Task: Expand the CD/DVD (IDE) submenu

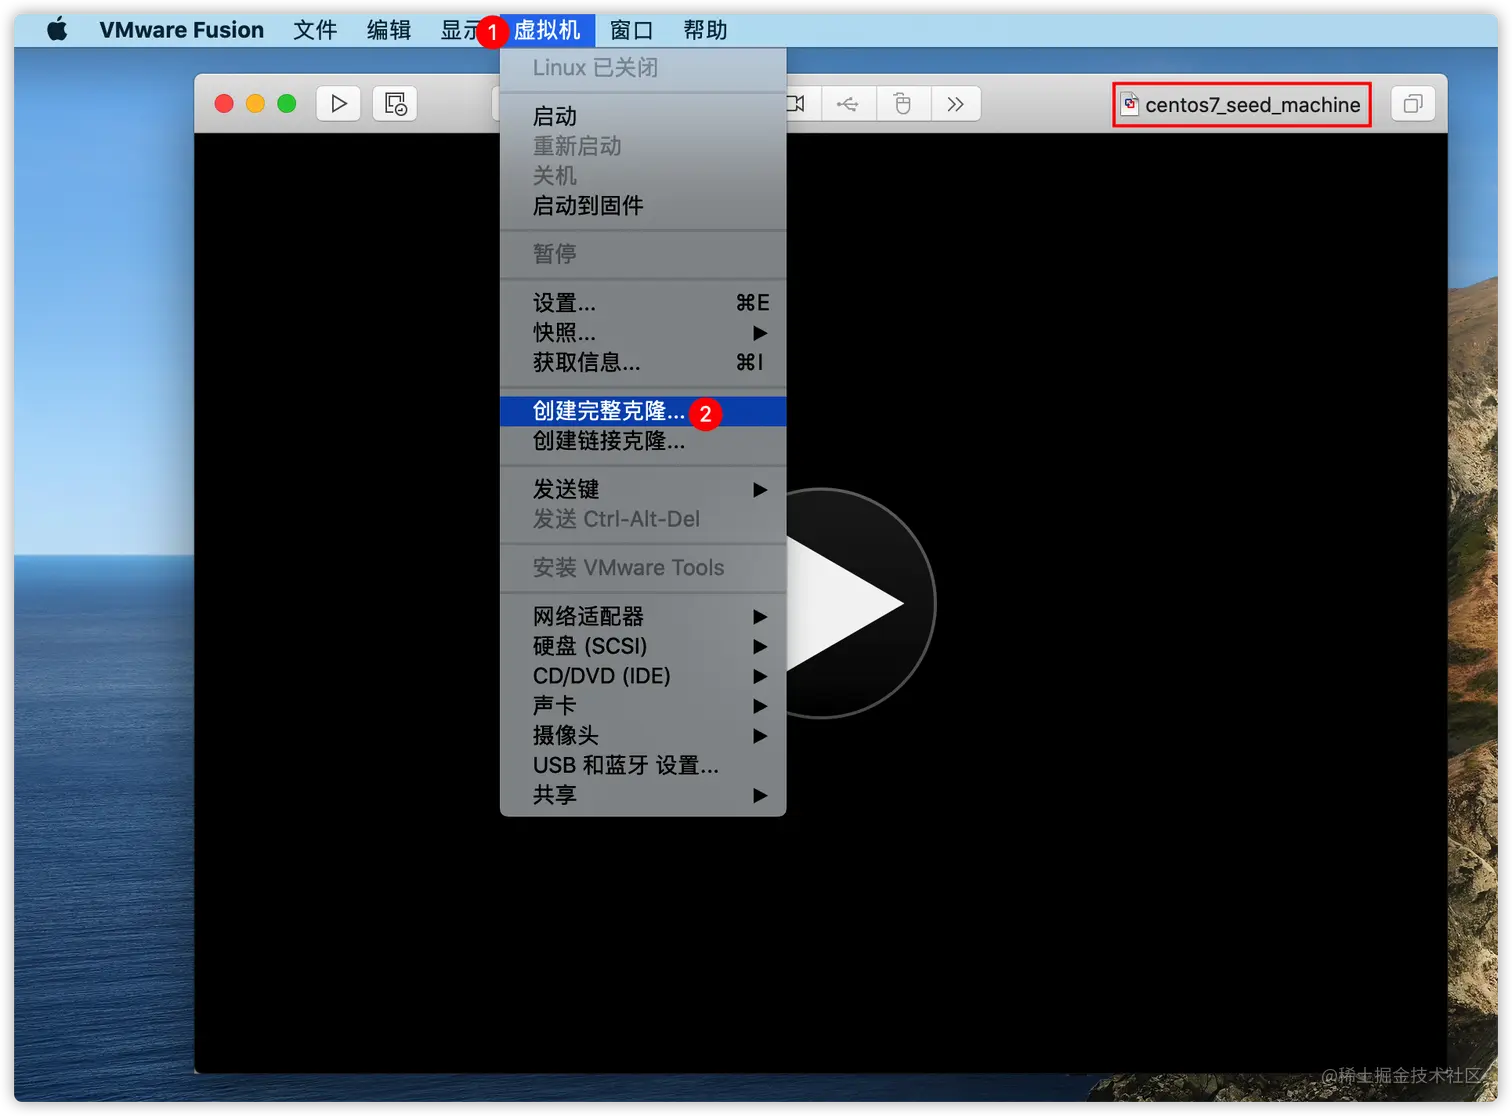Action: 643,676
